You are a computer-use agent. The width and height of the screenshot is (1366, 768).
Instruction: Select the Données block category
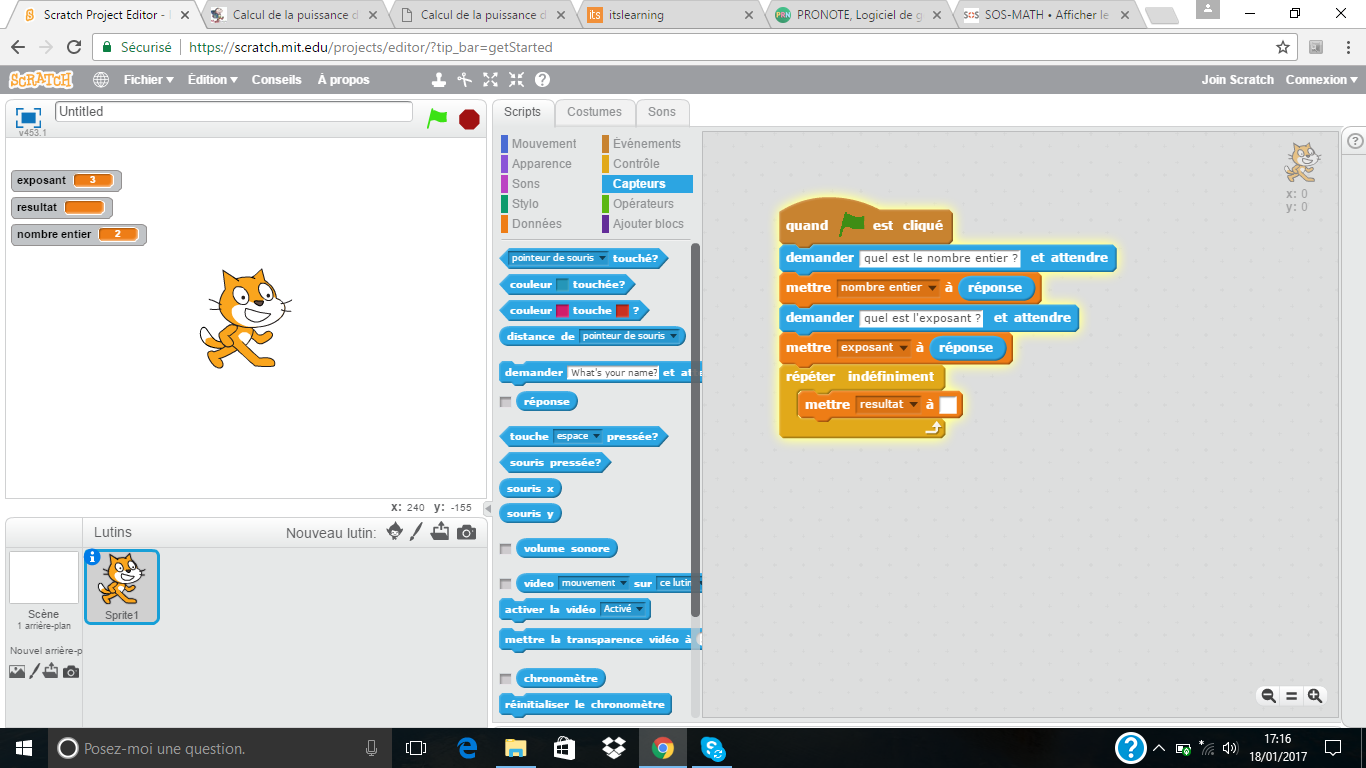point(536,224)
